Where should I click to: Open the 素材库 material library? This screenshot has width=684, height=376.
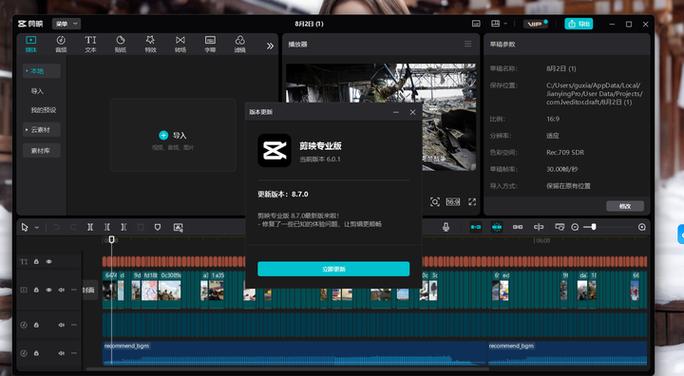41,150
